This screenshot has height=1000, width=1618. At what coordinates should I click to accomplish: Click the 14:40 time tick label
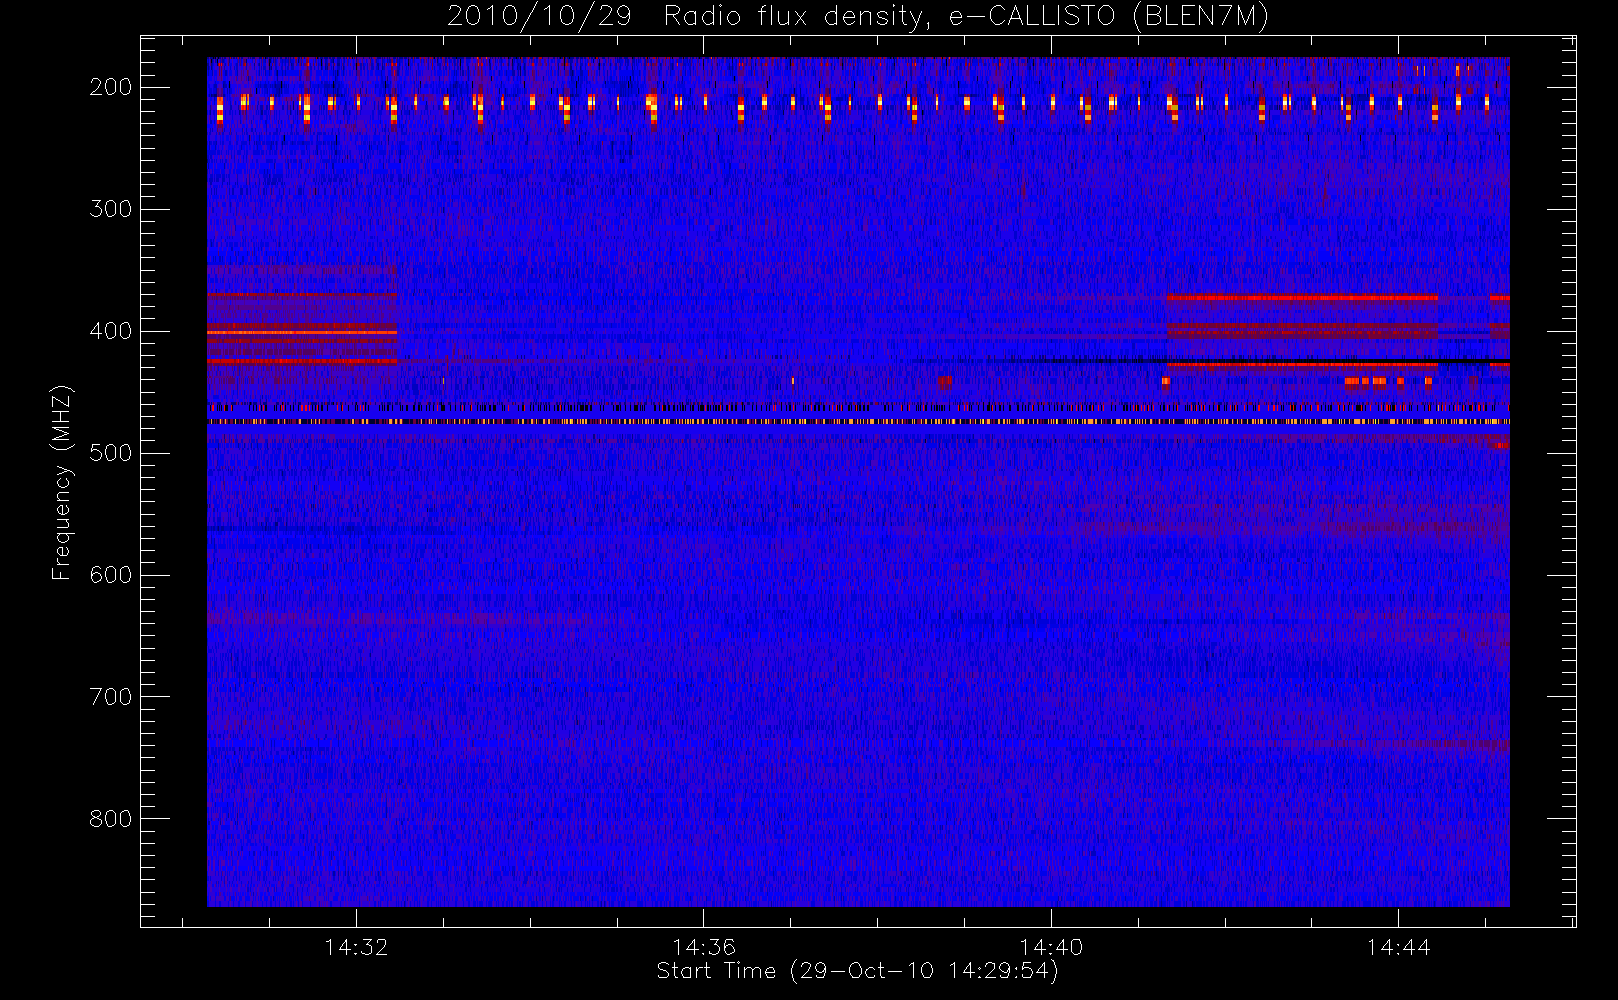[x=1051, y=947]
